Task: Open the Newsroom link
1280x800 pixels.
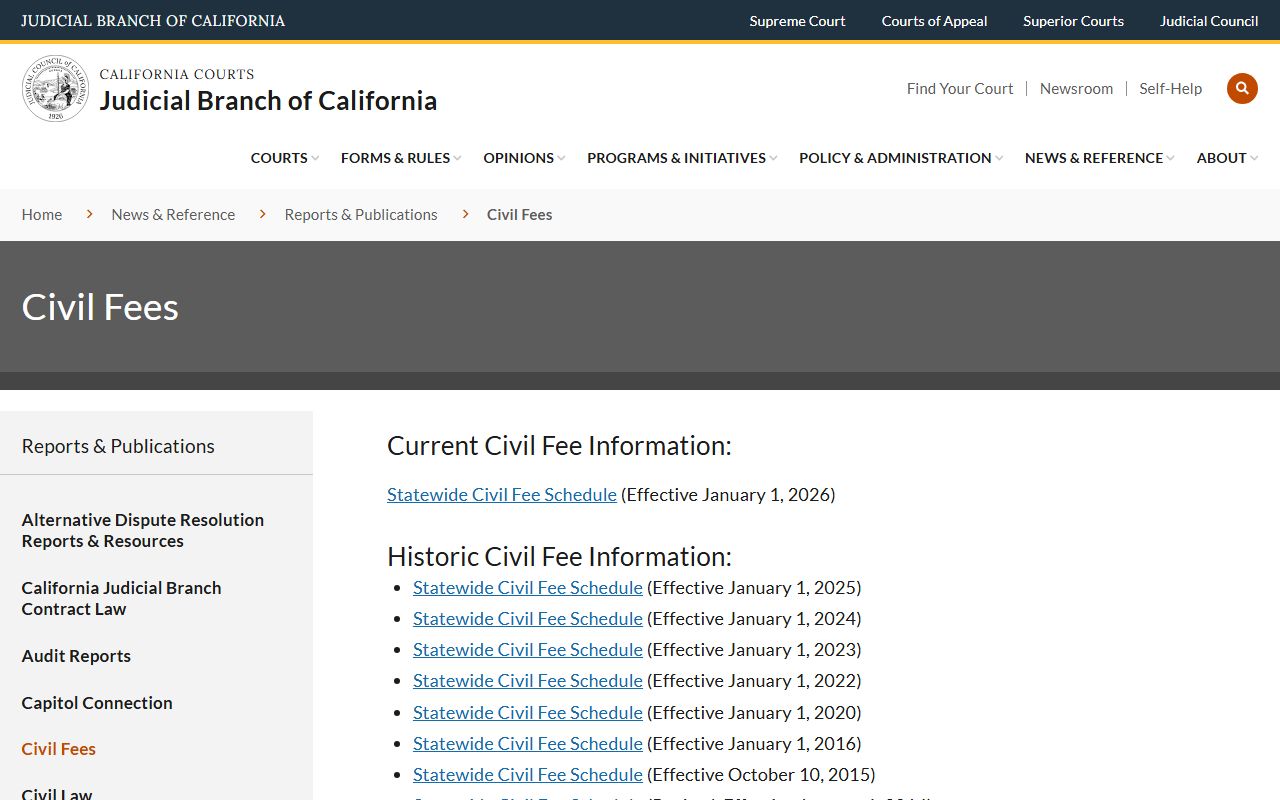Action: 1076,88
